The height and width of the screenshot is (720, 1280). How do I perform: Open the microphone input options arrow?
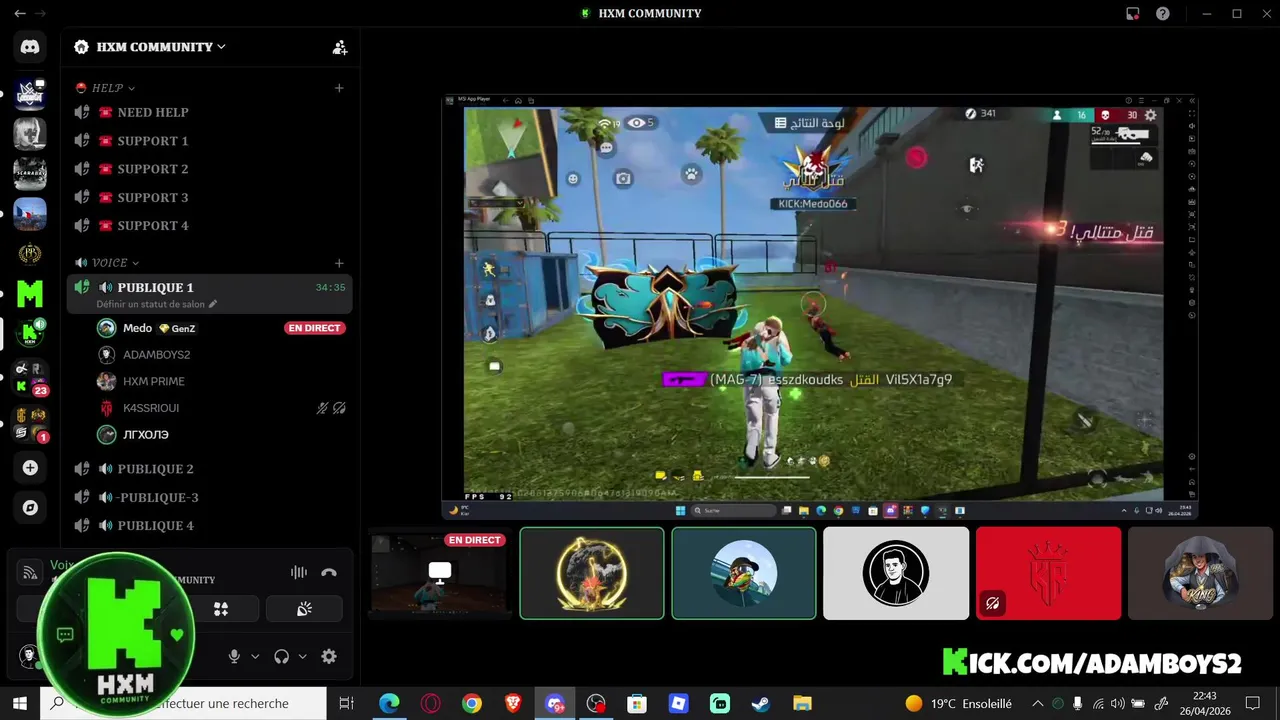point(255,657)
